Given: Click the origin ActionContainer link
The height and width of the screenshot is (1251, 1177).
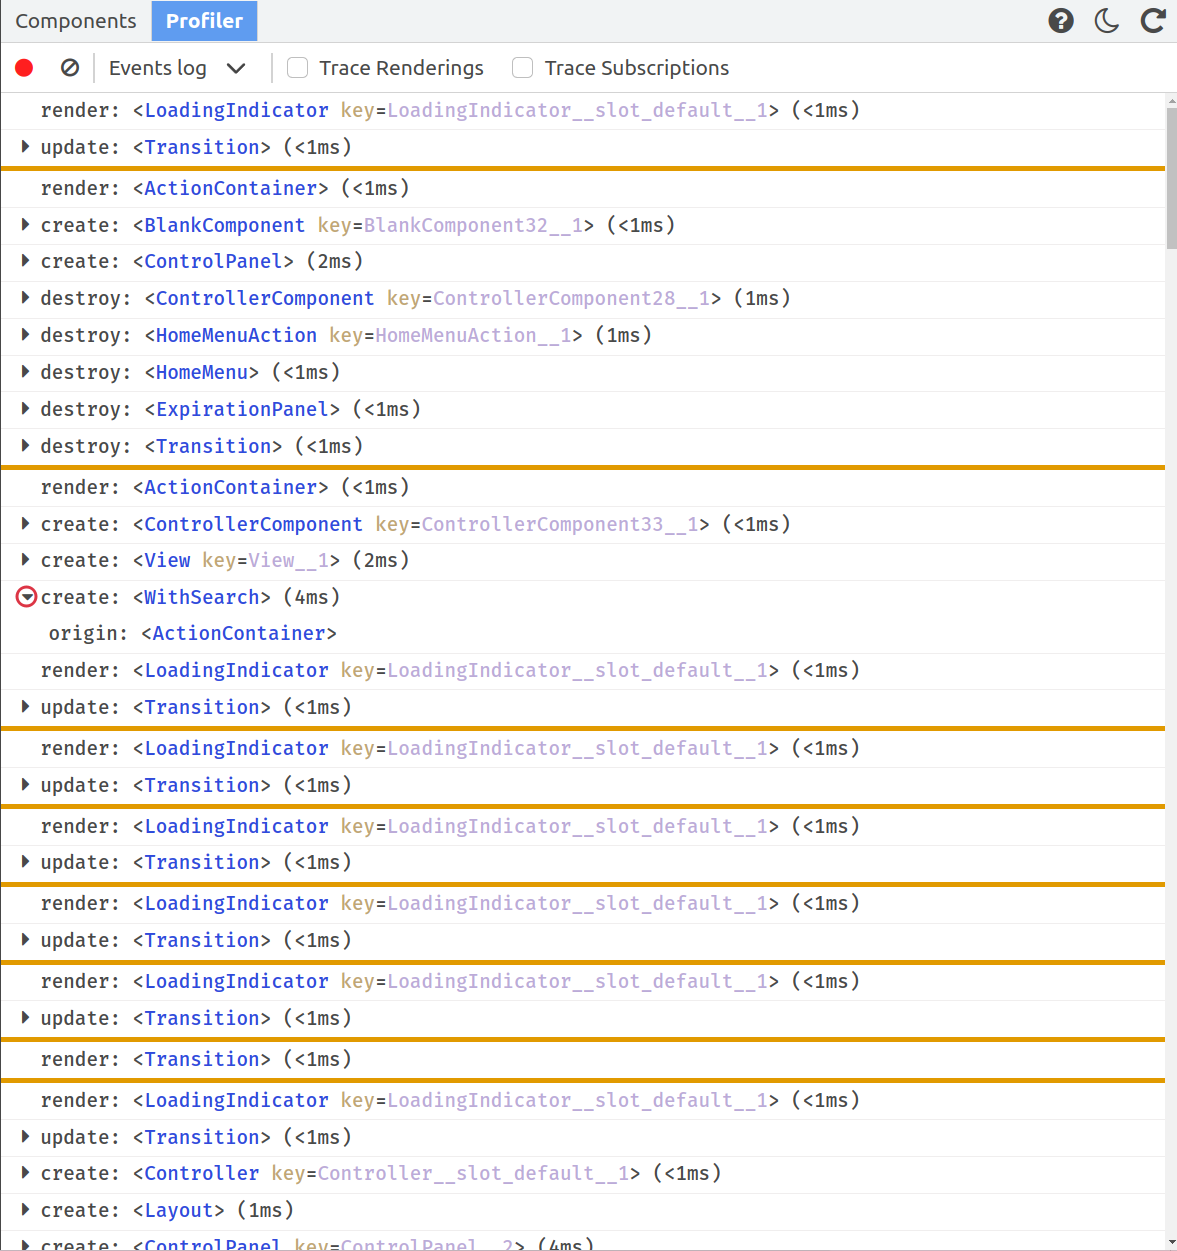Looking at the screenshot, I should tap(238, 633).
